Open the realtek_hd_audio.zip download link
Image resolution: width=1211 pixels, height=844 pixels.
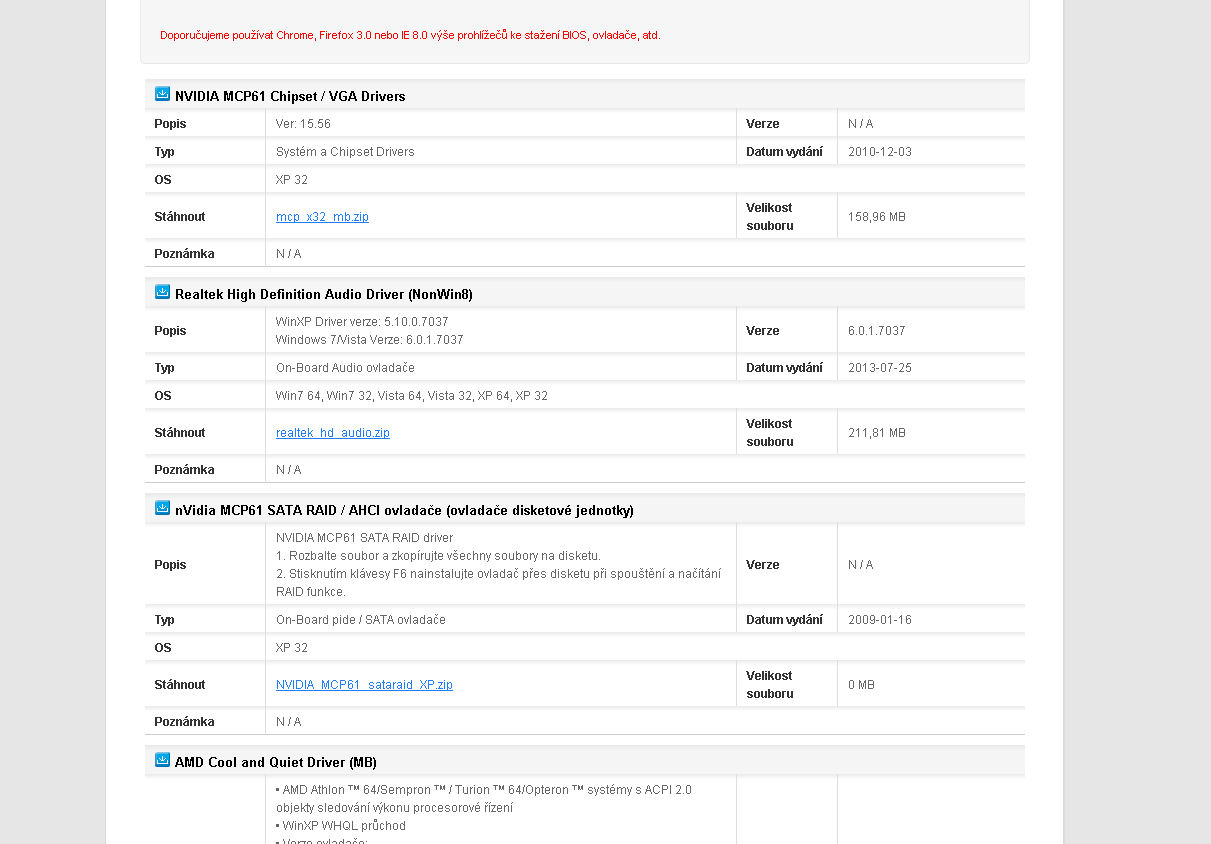coord(333,433)
